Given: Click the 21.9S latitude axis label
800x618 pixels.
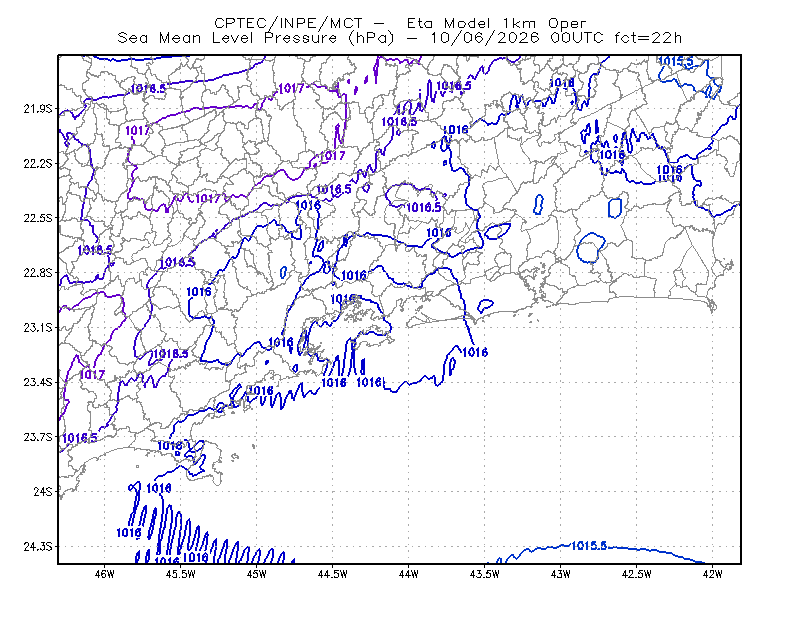Looking at the screenshot, I should (38, 109).
